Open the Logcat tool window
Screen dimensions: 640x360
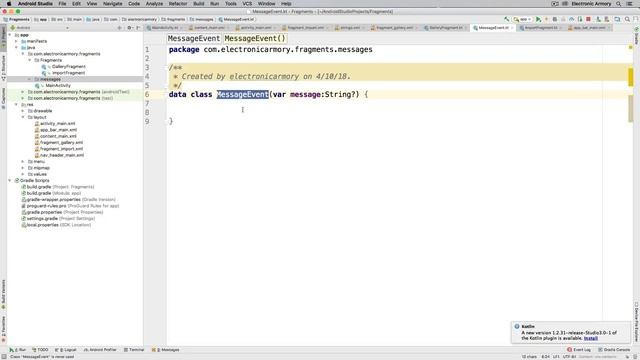pyautogui.click(x=65, y=350)
